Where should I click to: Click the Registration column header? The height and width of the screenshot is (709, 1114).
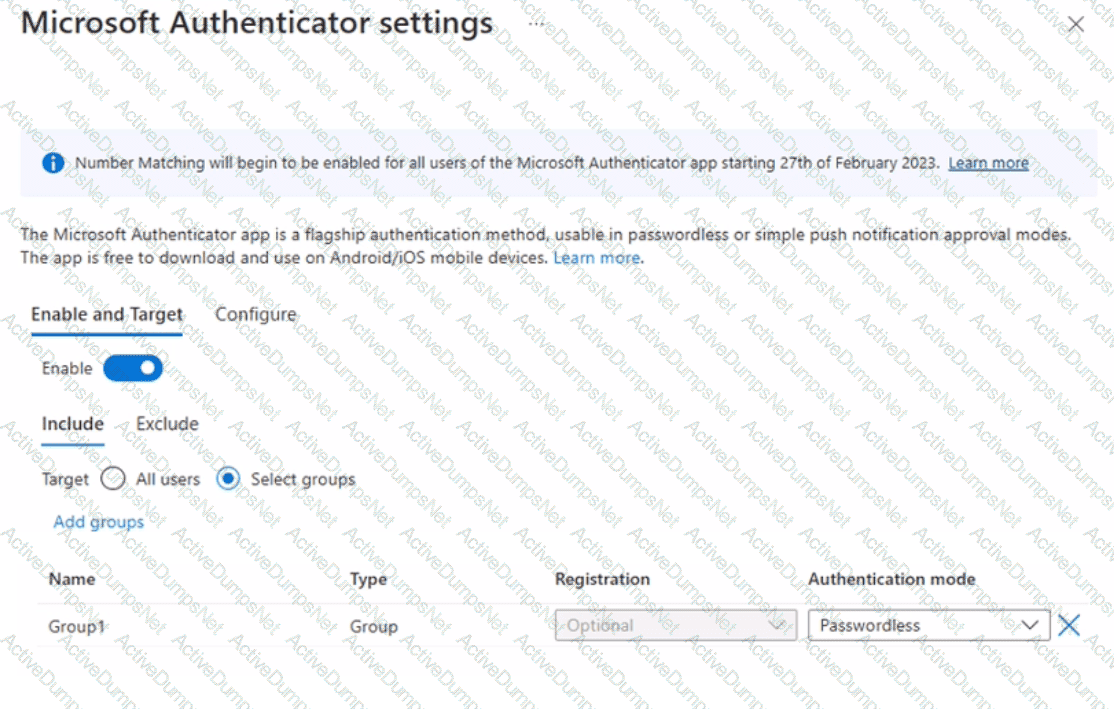(602, 579)
